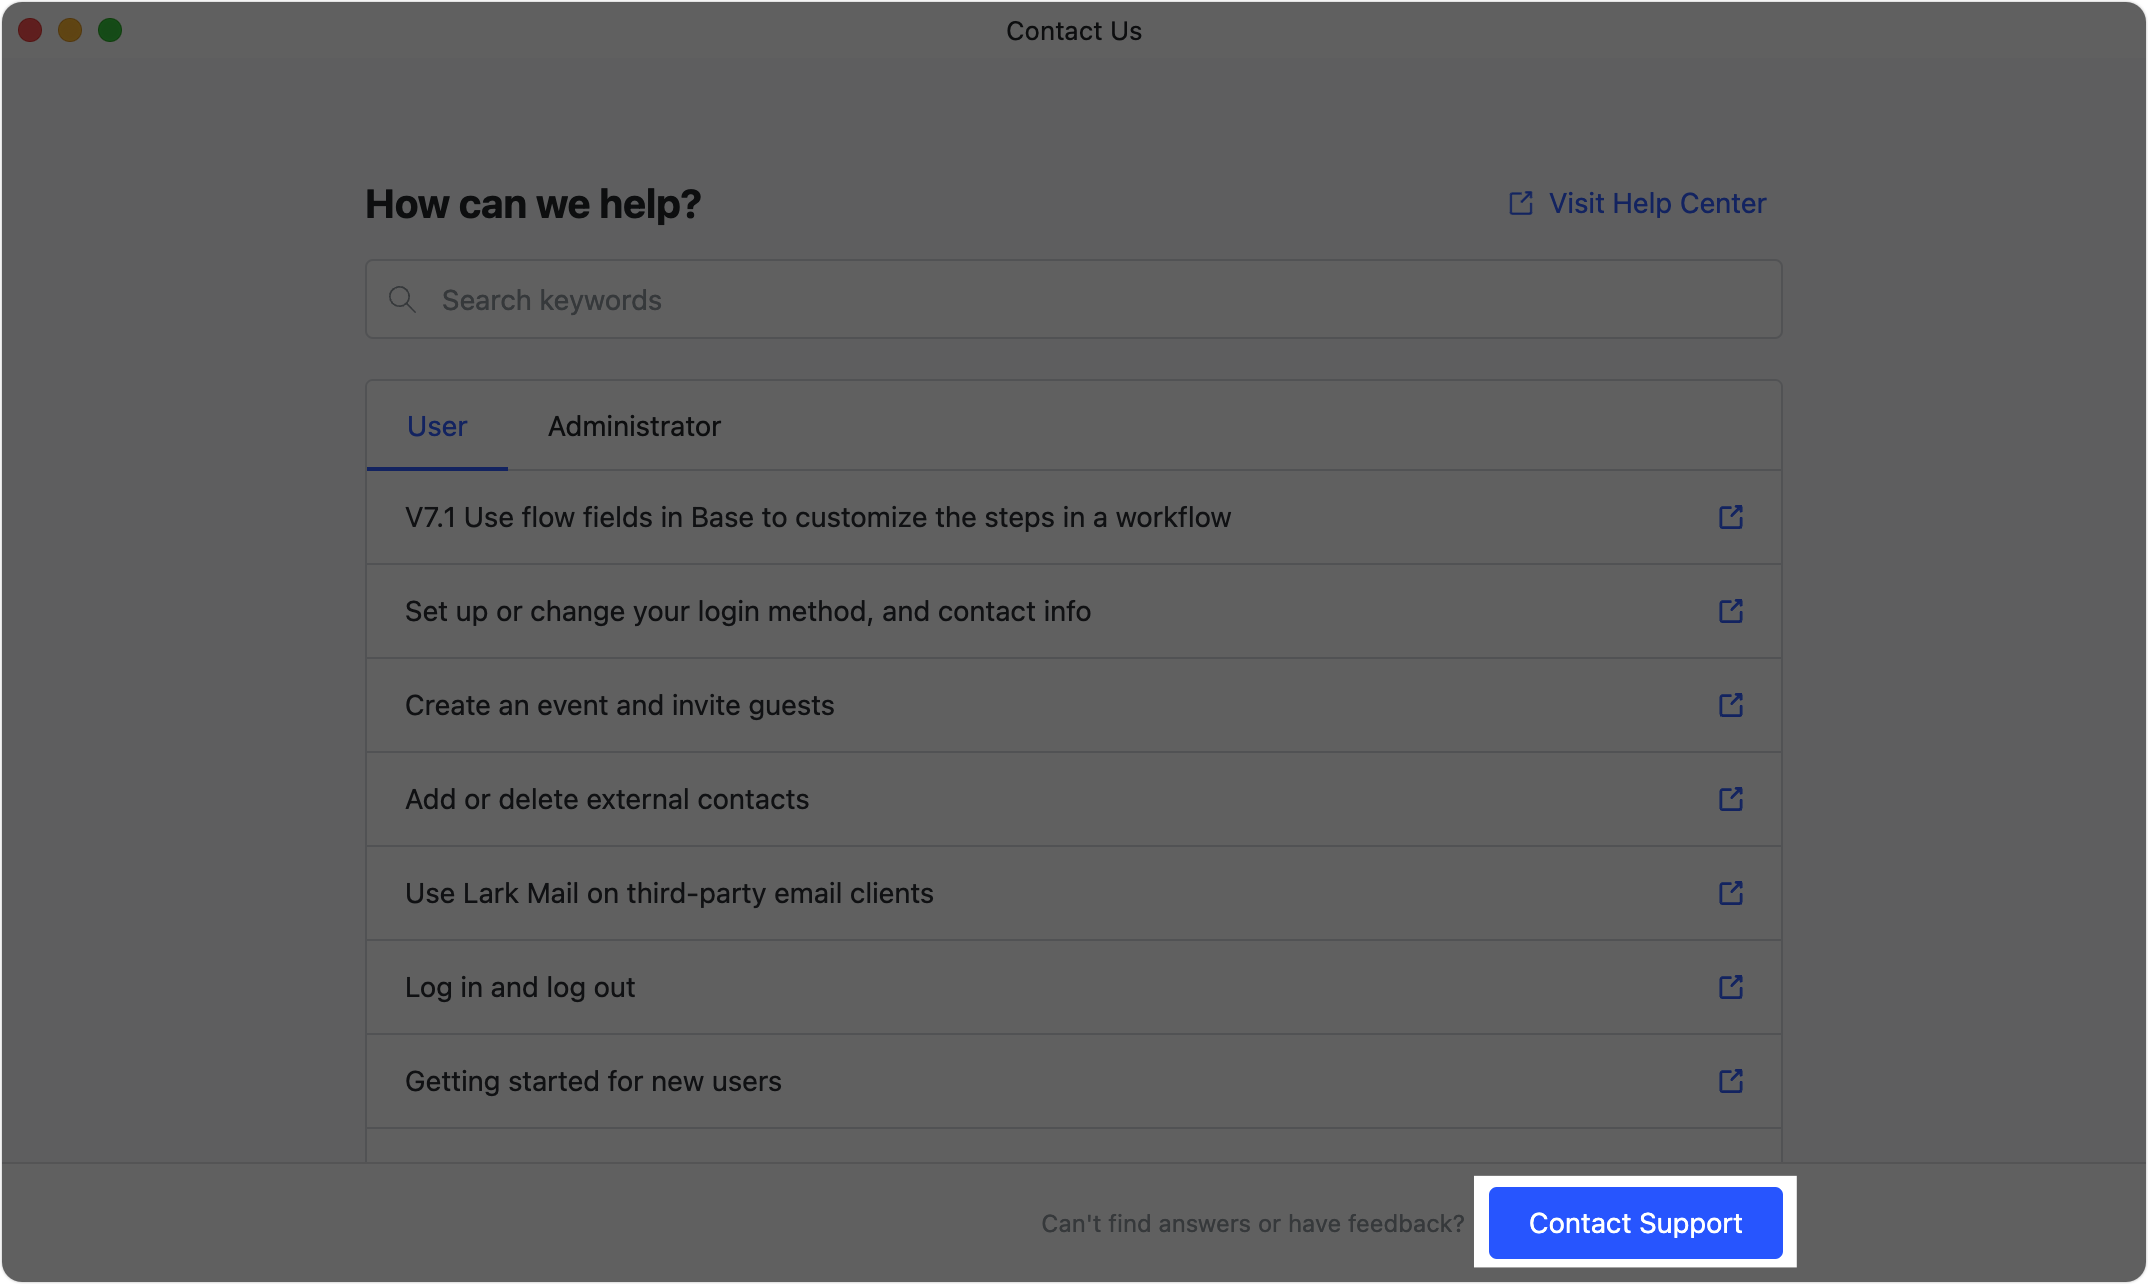Open Set up or change login method article
This screenshot has height=1284, width=2148.
click(x=747, y=611)
